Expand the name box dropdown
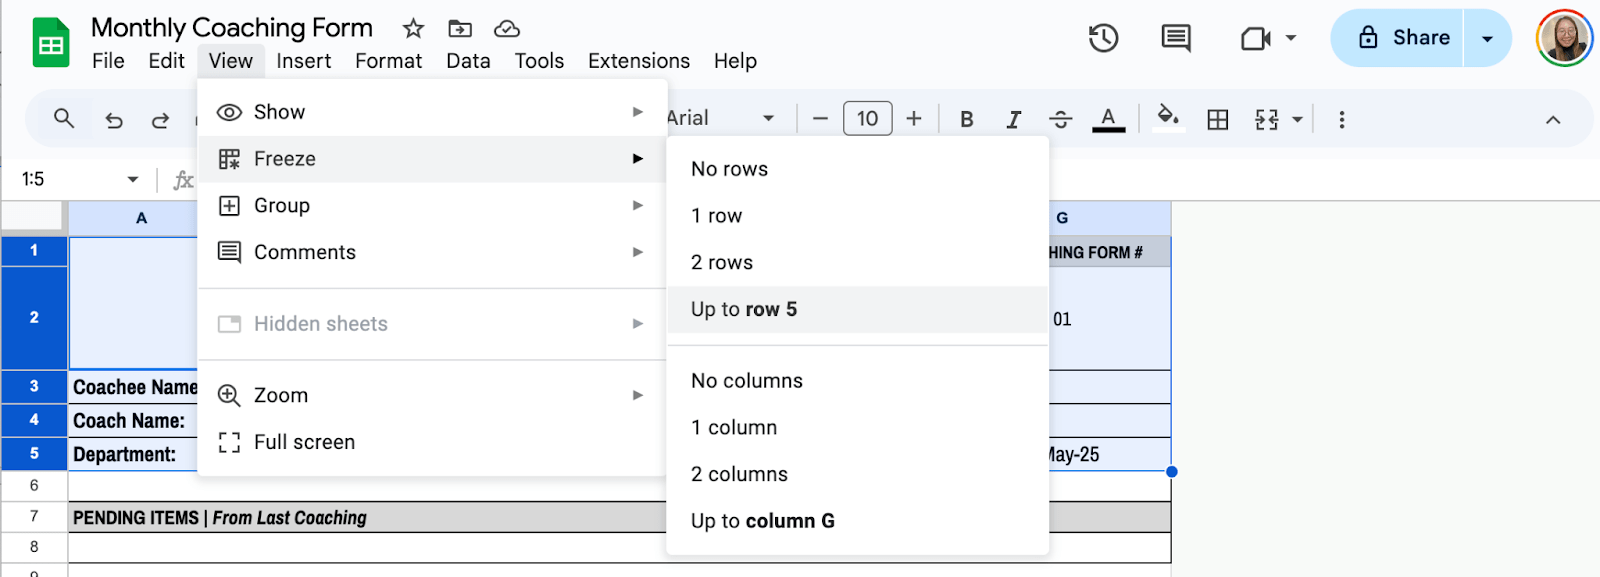The height and width of the screenshot is (577, 1600). click(133, 179)
